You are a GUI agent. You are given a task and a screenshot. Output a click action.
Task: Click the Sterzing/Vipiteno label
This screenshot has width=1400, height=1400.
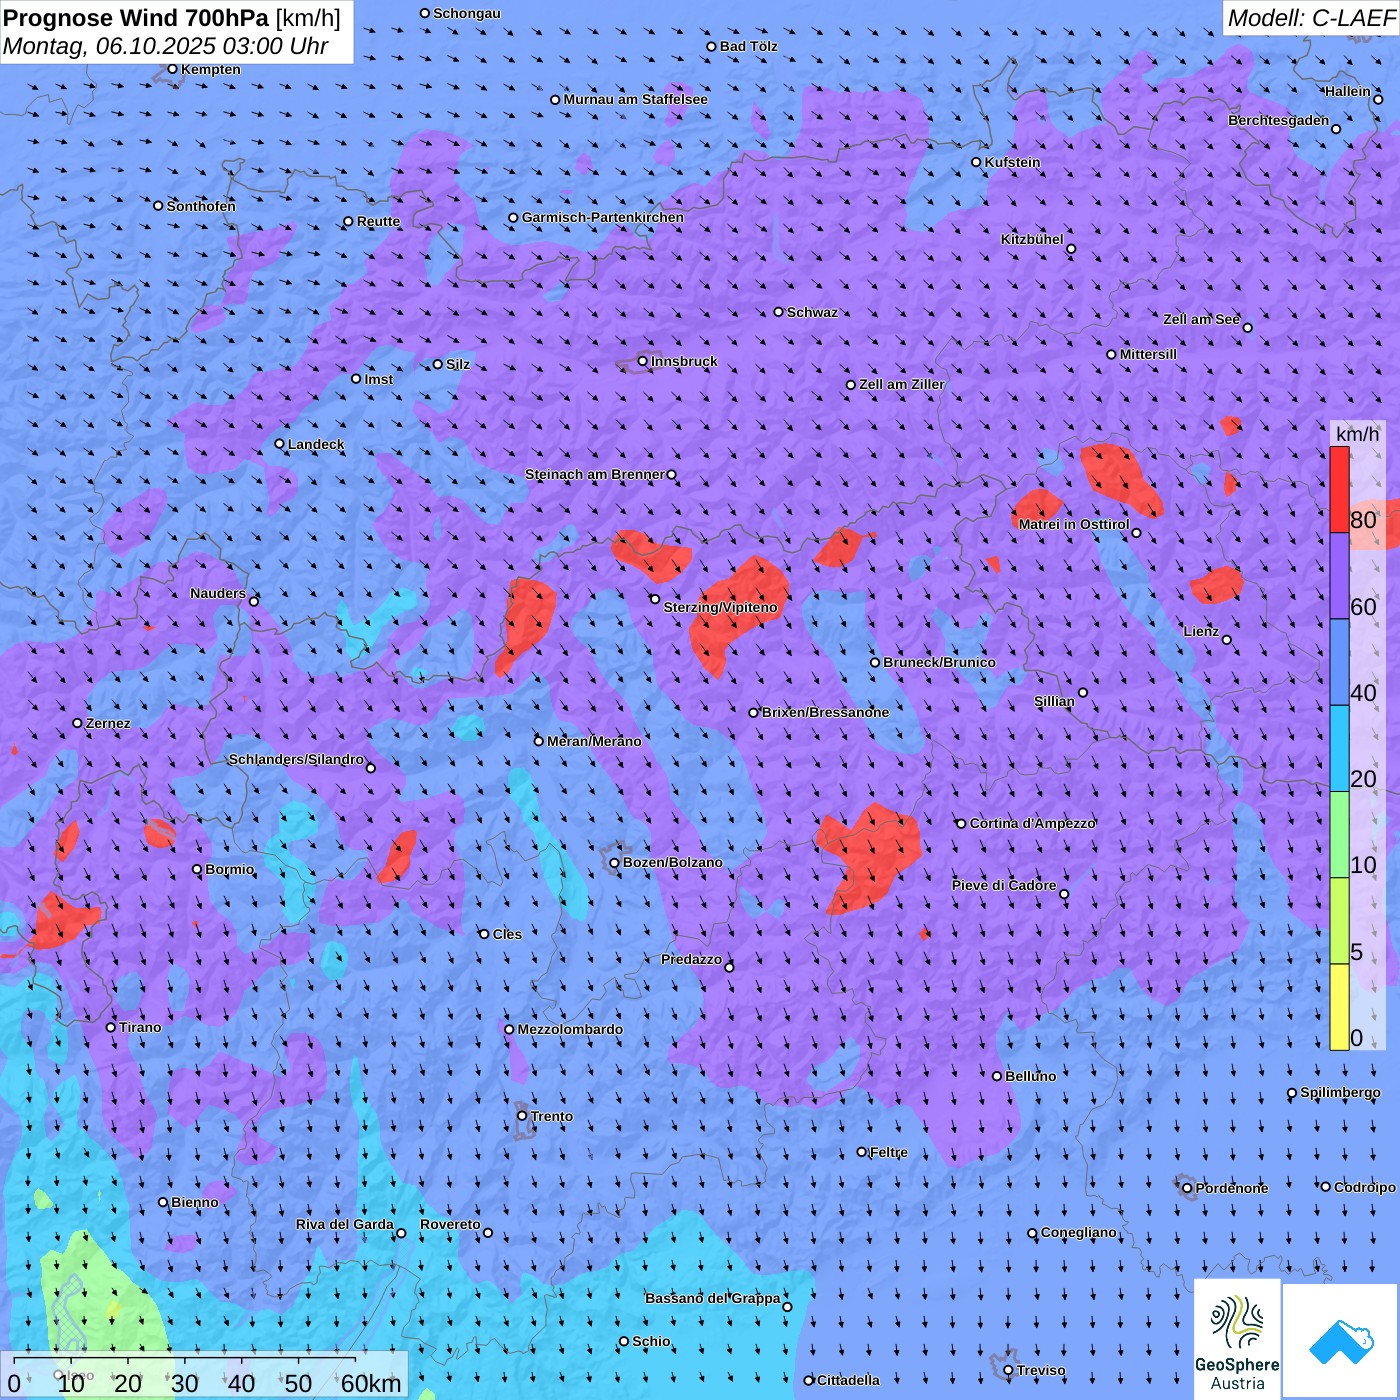click(720, 607)
